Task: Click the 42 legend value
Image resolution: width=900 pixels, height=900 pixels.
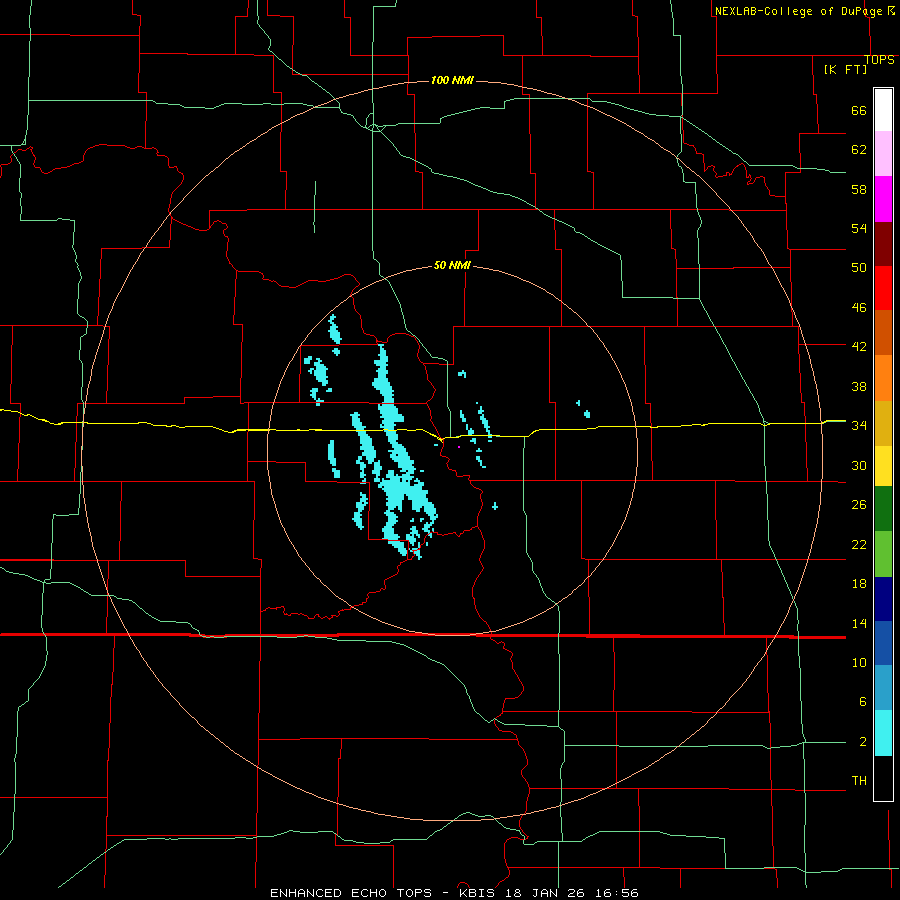Action: tap(859, 346)
